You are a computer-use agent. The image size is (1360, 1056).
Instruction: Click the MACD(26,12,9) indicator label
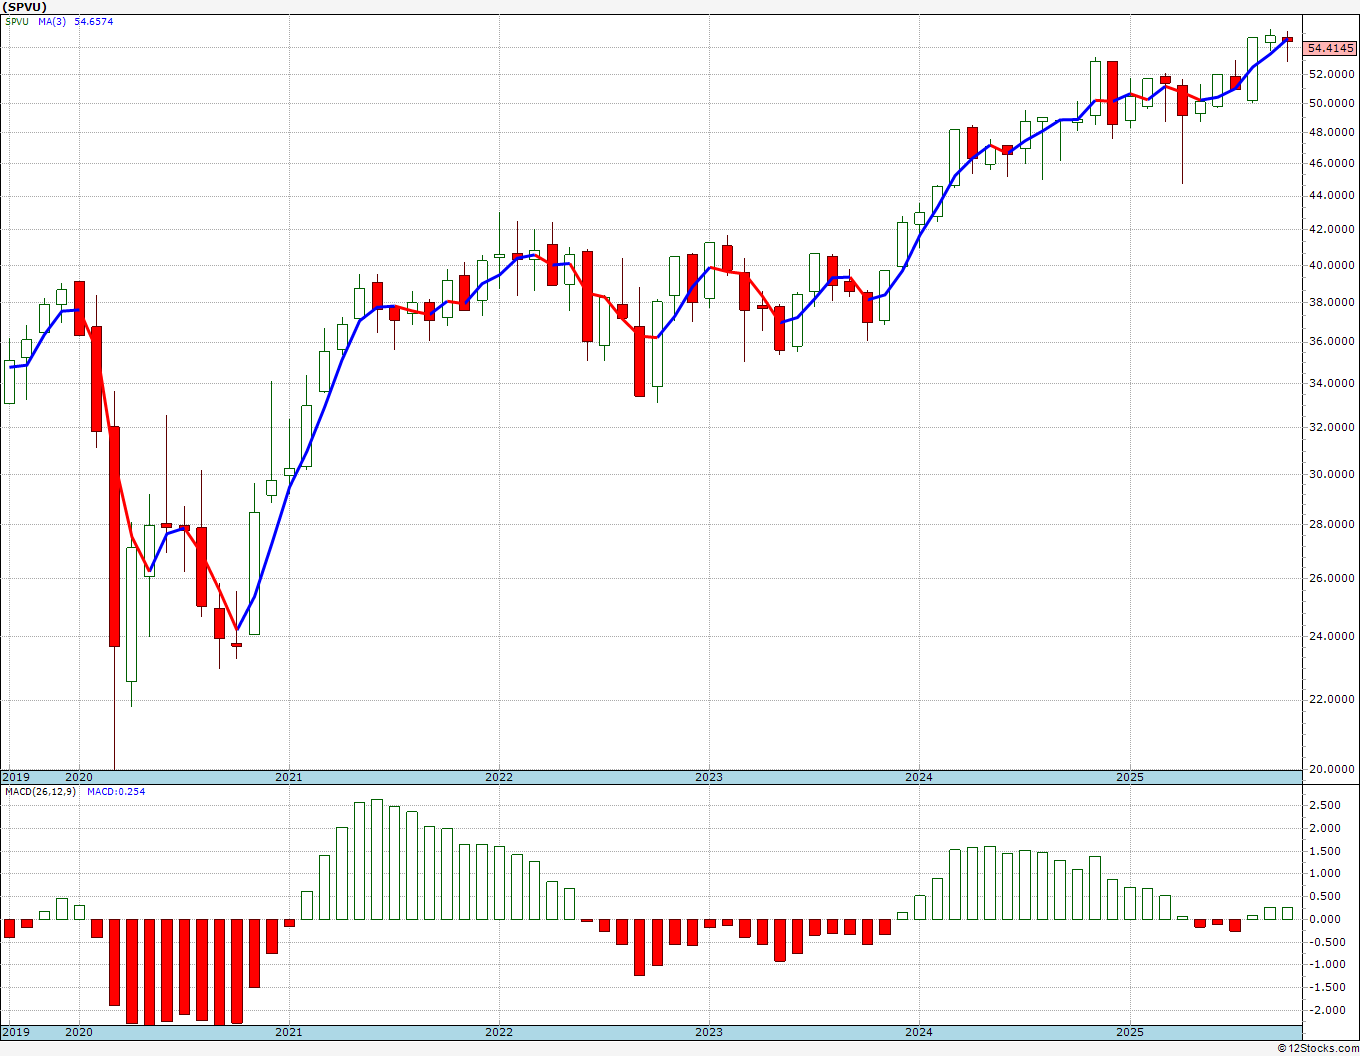pyautogui.click(x=38, y=792)
